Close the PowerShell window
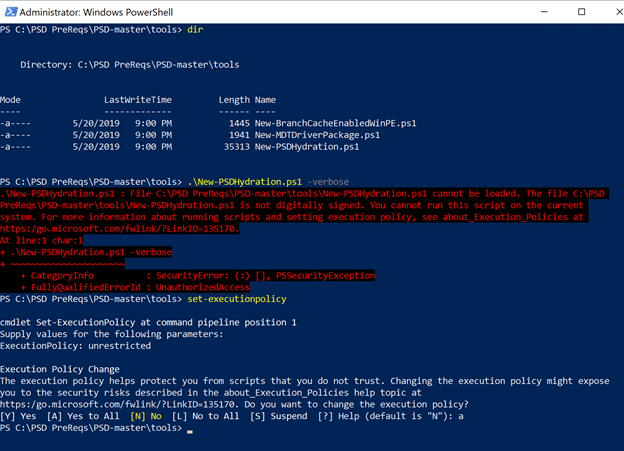 coord(619,12)
